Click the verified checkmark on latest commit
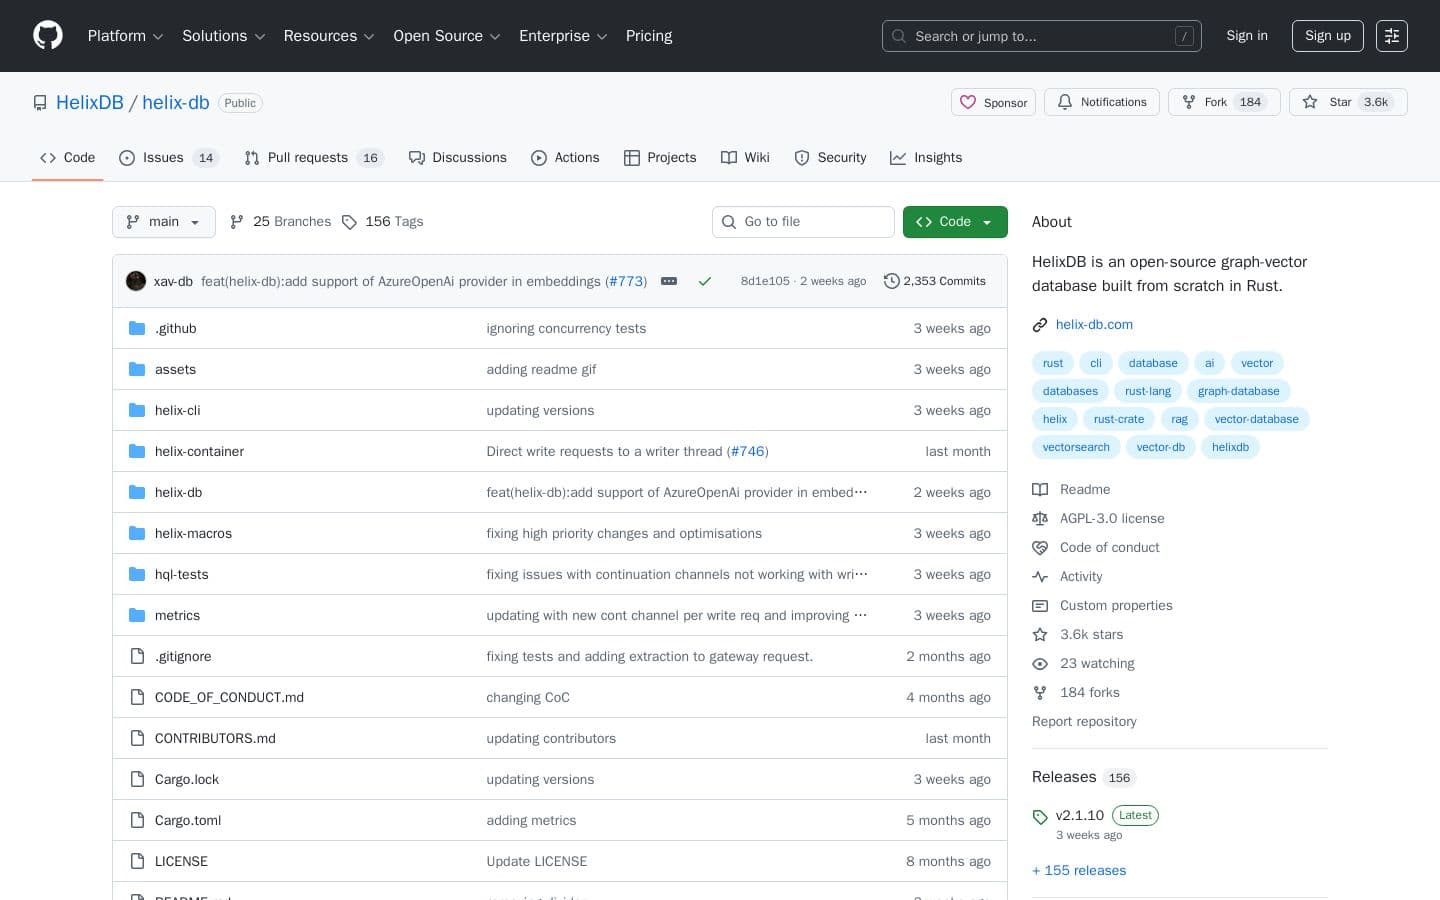The width and height of the screenshot is (1440, 900). (705, 281)
